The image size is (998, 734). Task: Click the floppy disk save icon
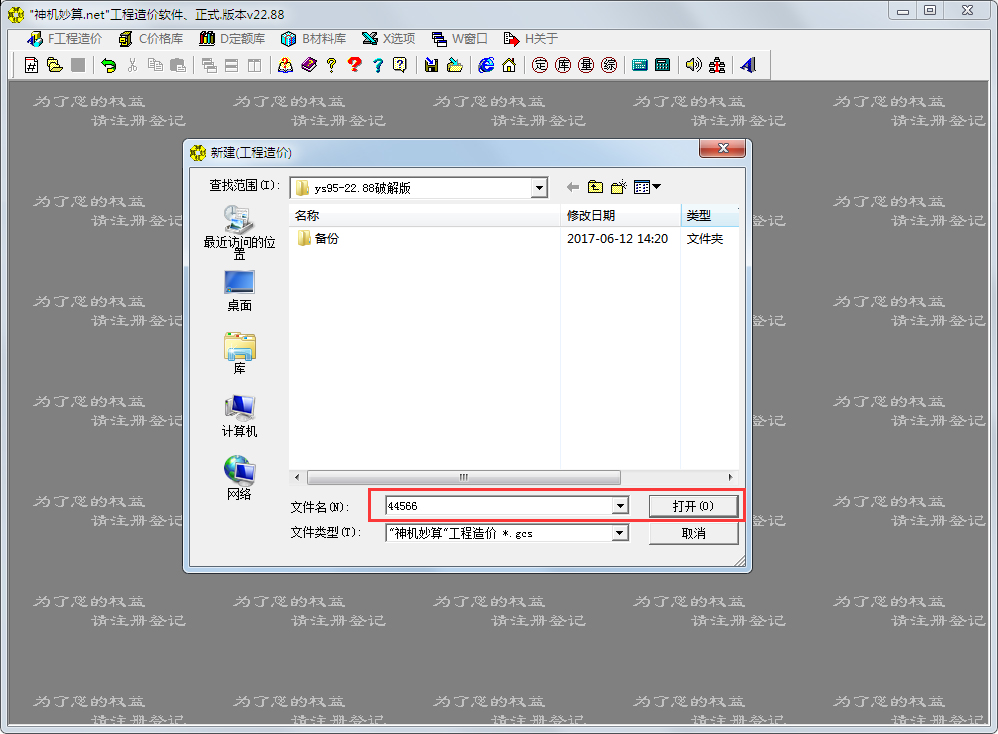[432, 65]
